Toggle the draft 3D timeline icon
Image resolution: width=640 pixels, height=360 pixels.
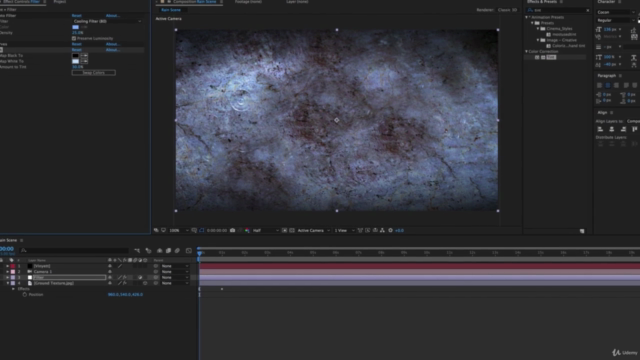149,251
